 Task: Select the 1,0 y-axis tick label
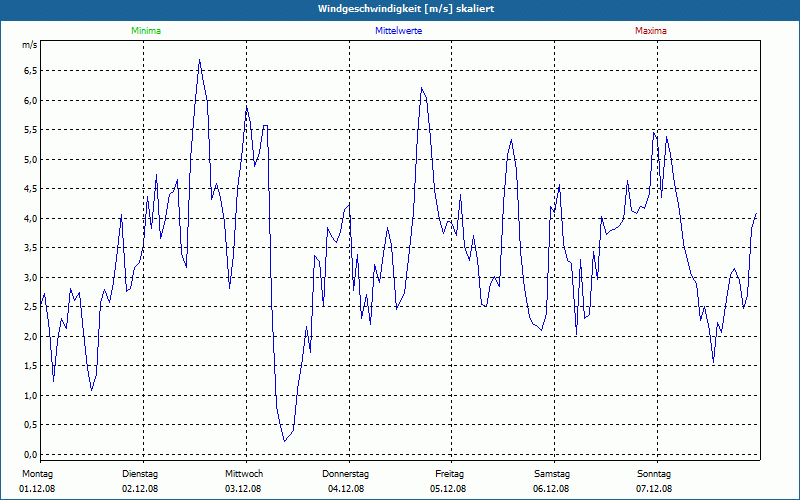30,395
